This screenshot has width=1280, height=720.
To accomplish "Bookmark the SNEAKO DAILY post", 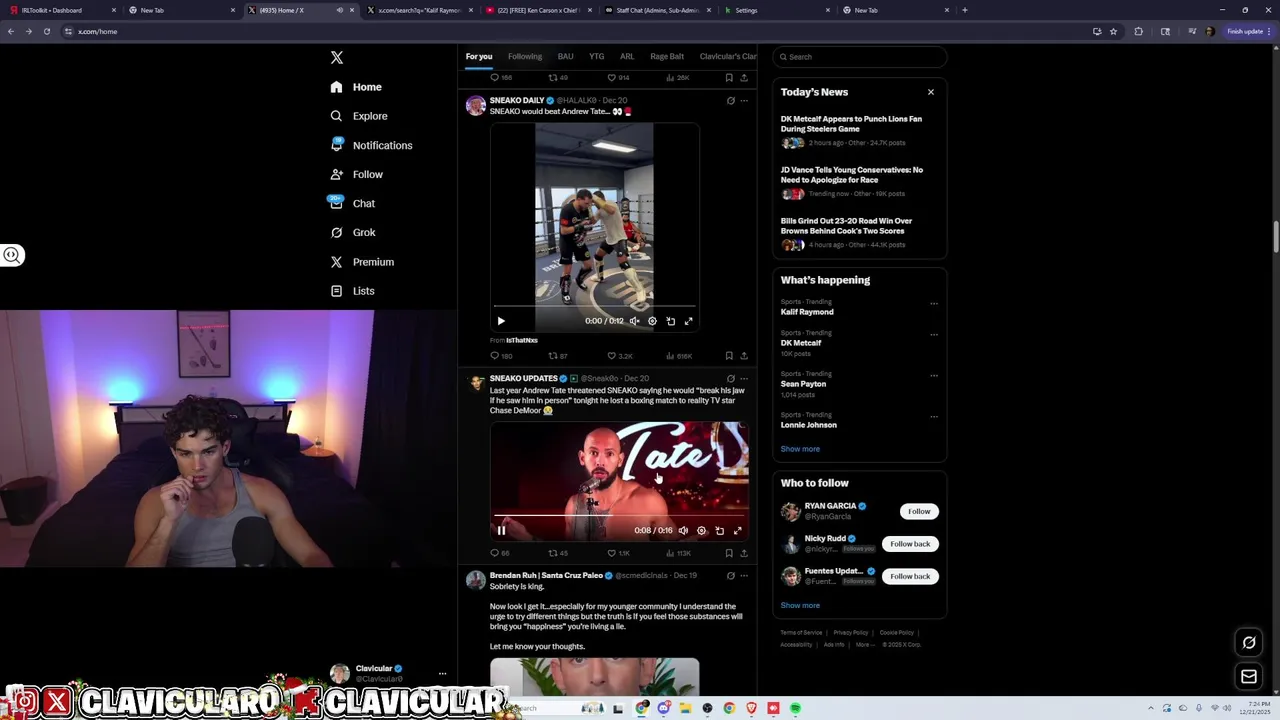I will (729, 356).
